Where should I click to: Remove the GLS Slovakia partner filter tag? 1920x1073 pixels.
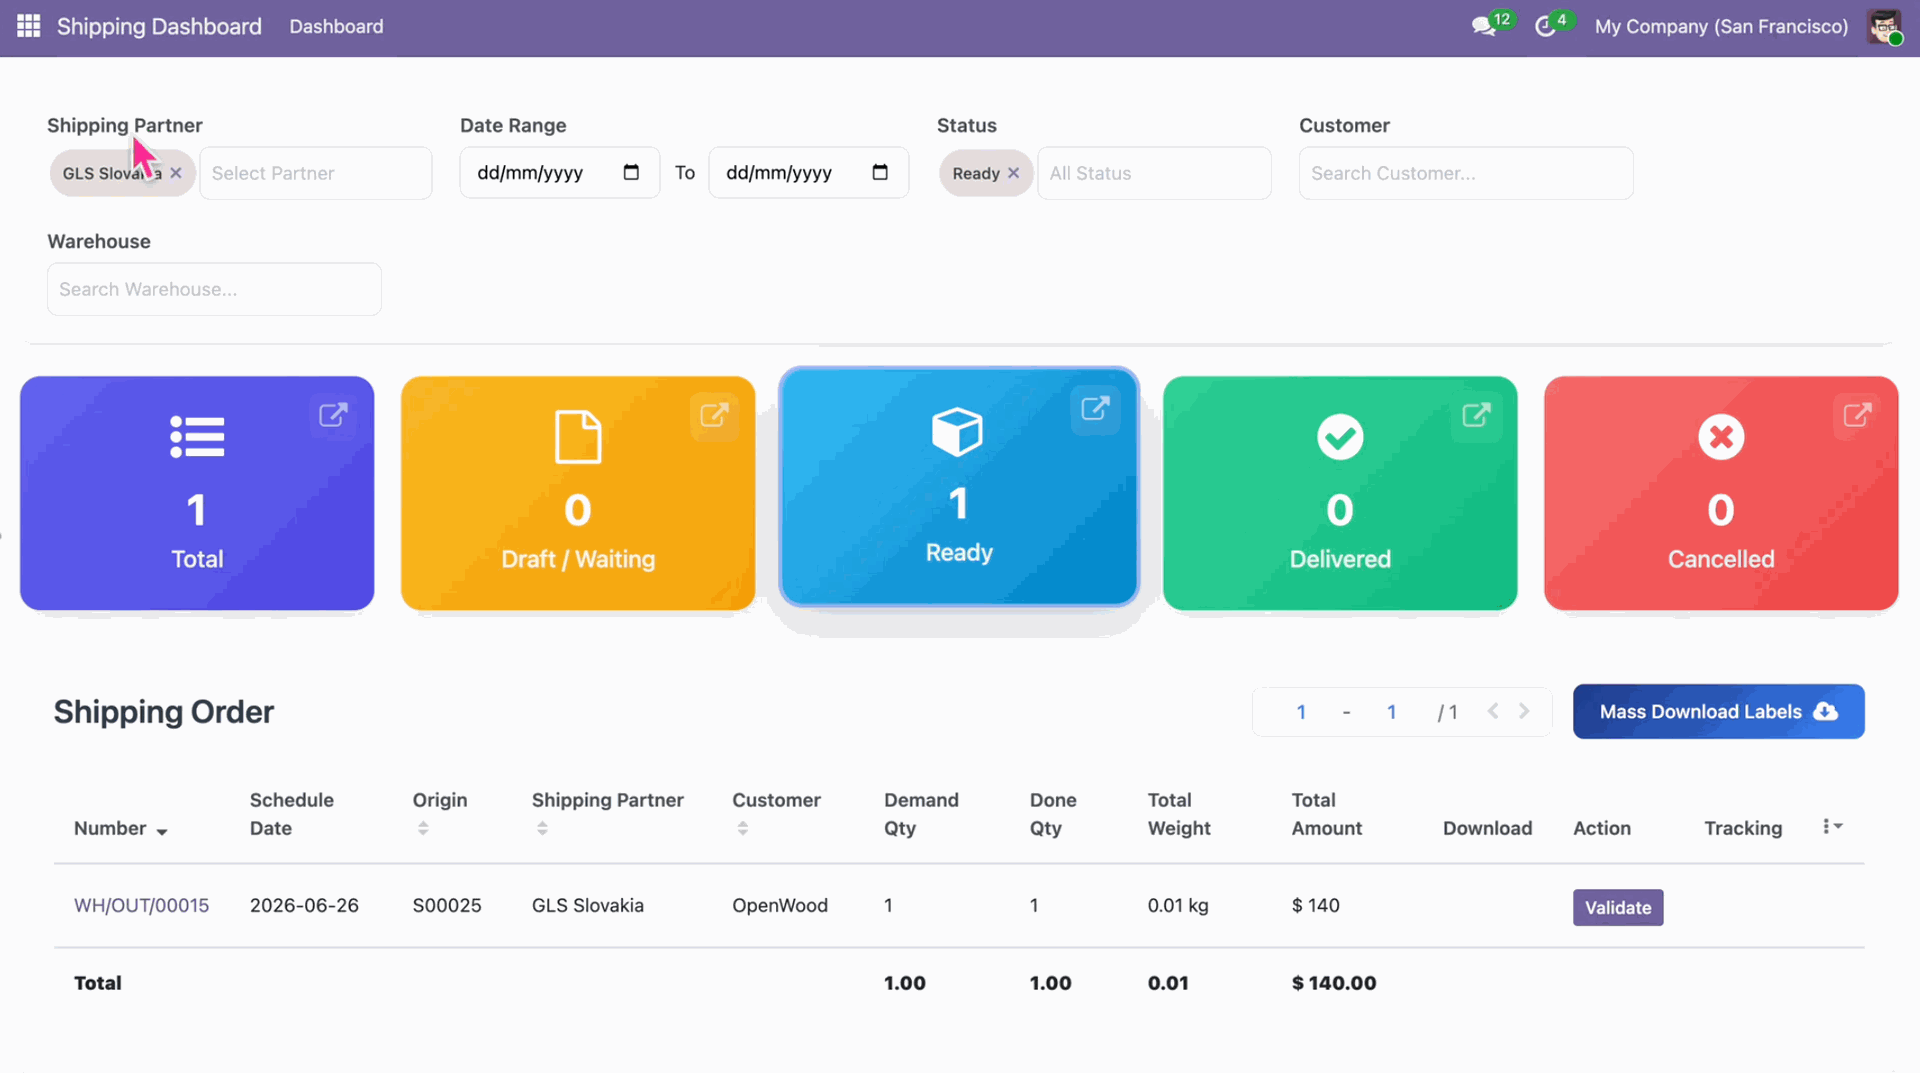pyautogui.click(x=176, y=173)
